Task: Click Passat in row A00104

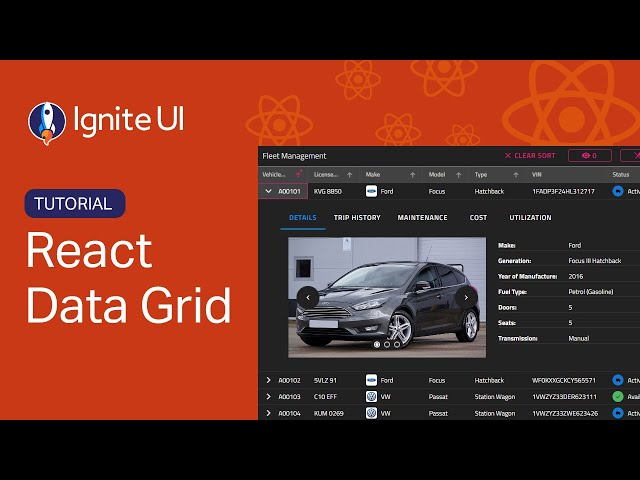Action: [x=438, y=413]
